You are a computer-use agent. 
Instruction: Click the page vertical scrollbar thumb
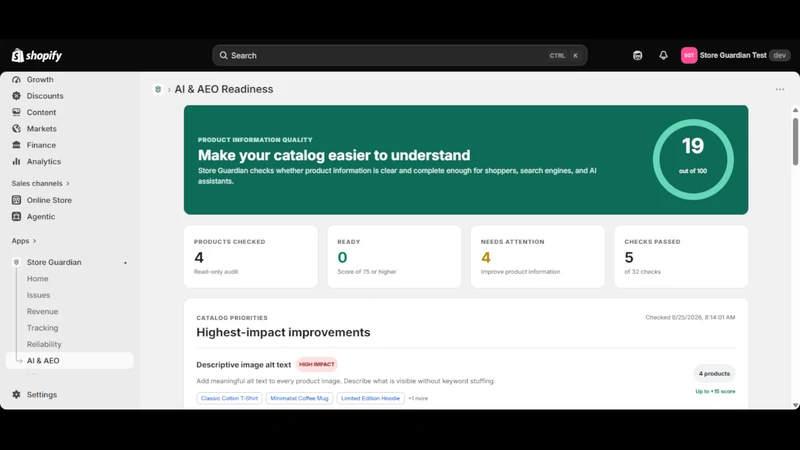795,141
